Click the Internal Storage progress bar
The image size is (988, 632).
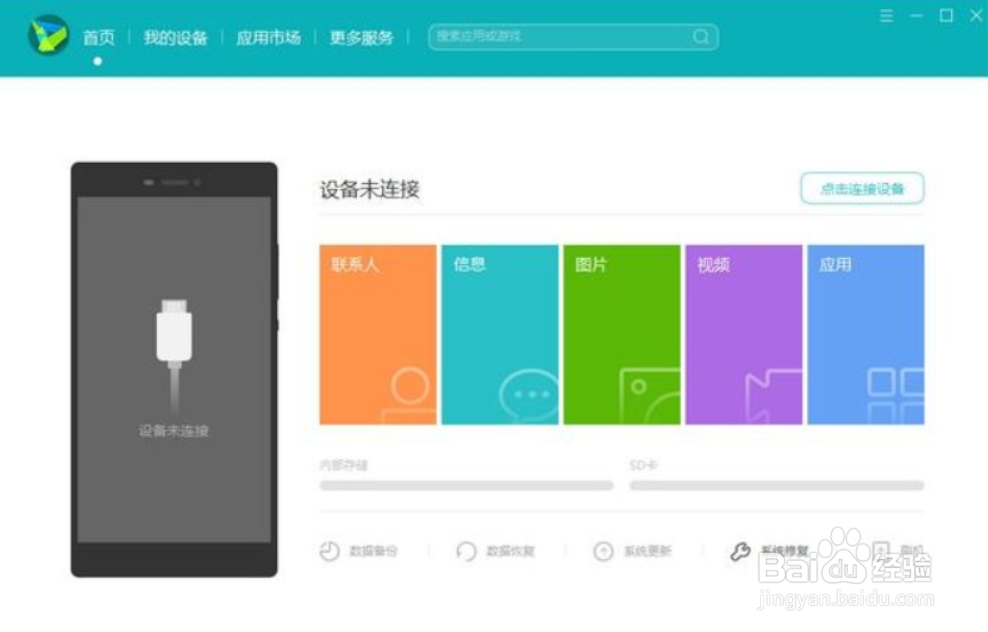coord(465,485)
